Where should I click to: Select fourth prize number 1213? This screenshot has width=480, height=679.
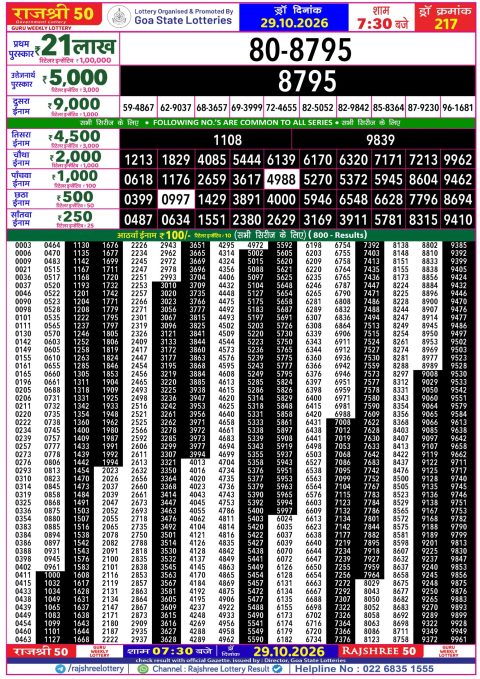pos(138,160)
